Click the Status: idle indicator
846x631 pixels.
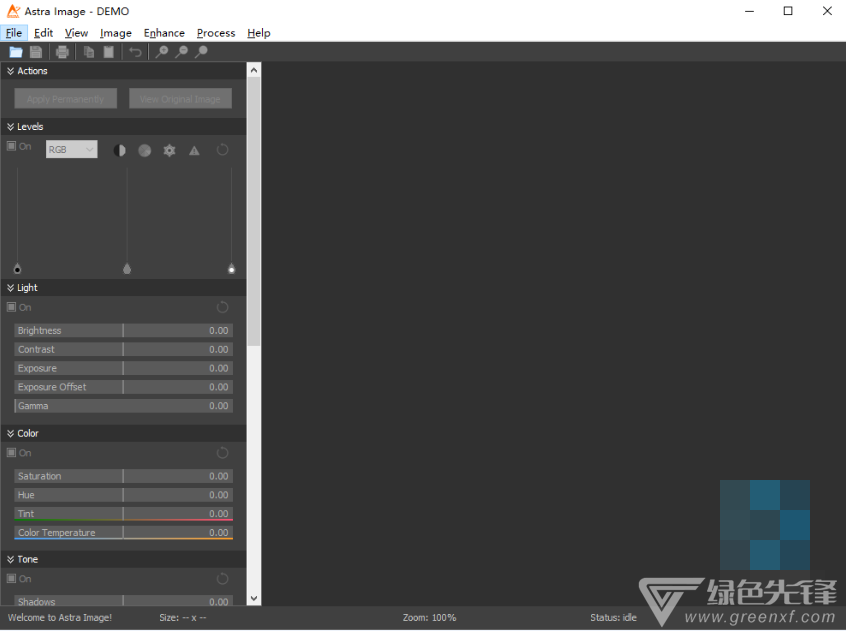[x=613, y=618]
